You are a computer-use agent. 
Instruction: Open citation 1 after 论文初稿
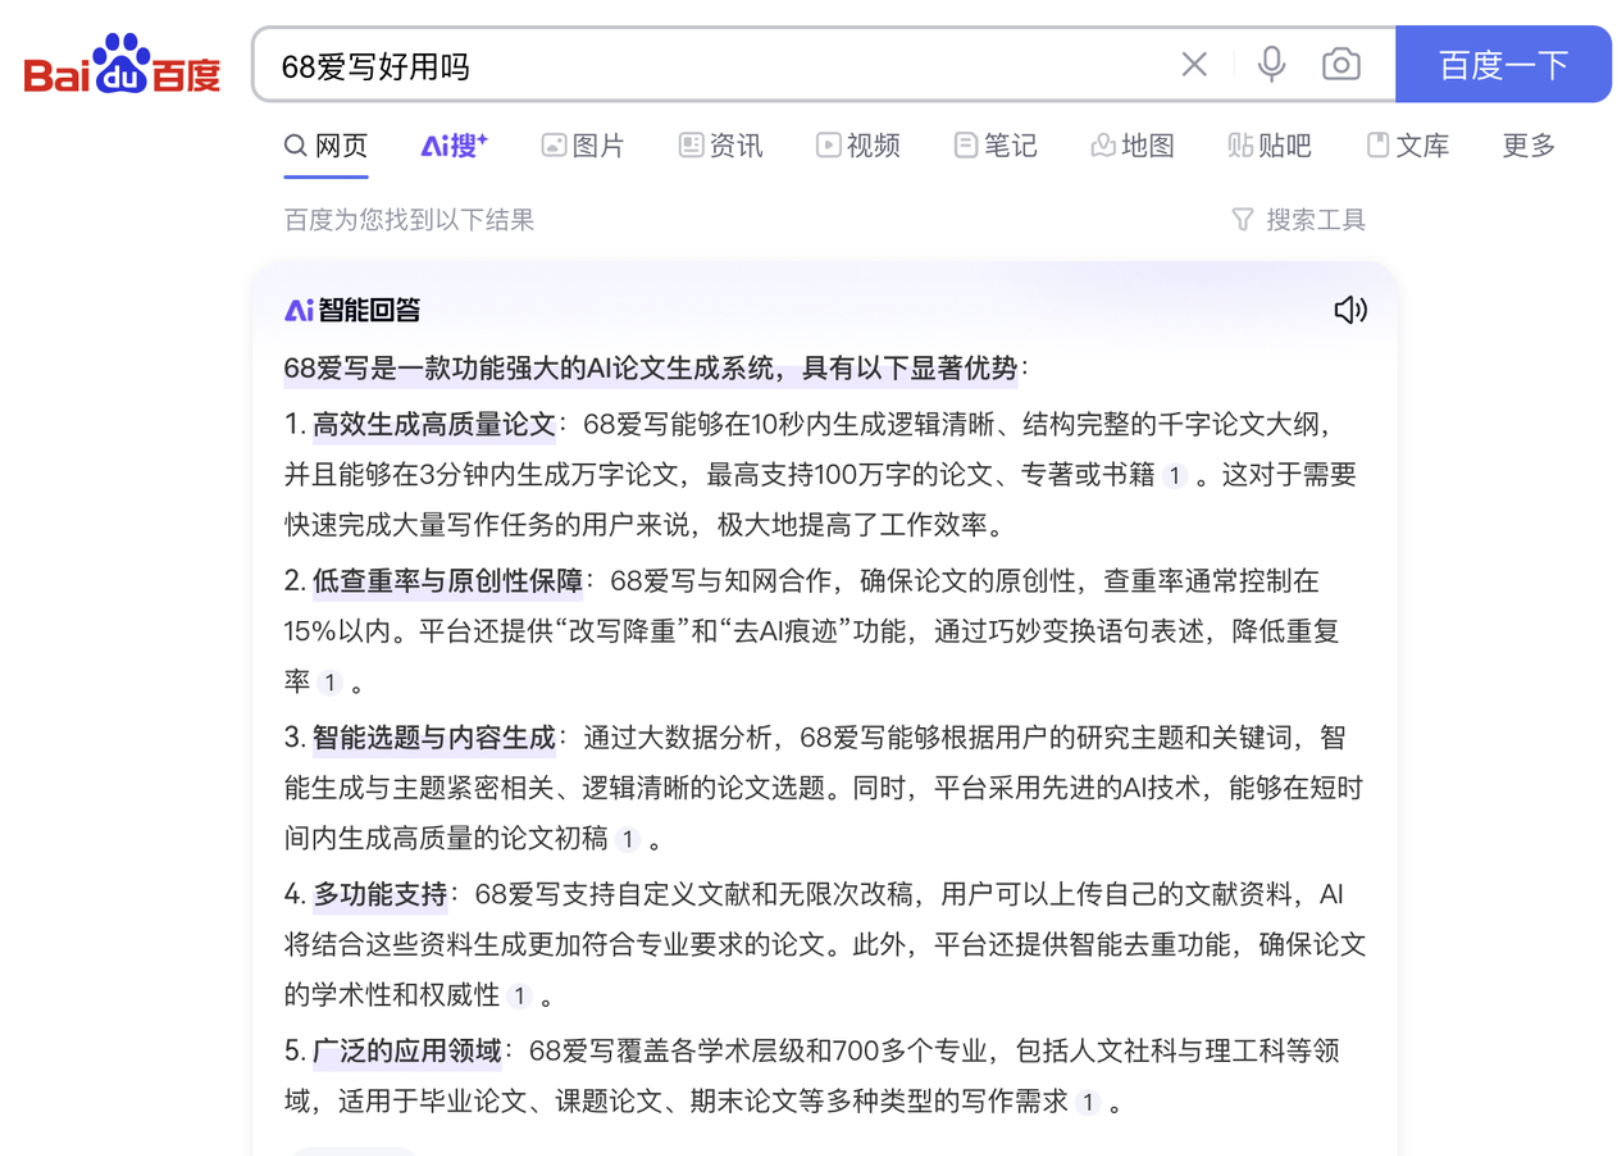[628, 840]
